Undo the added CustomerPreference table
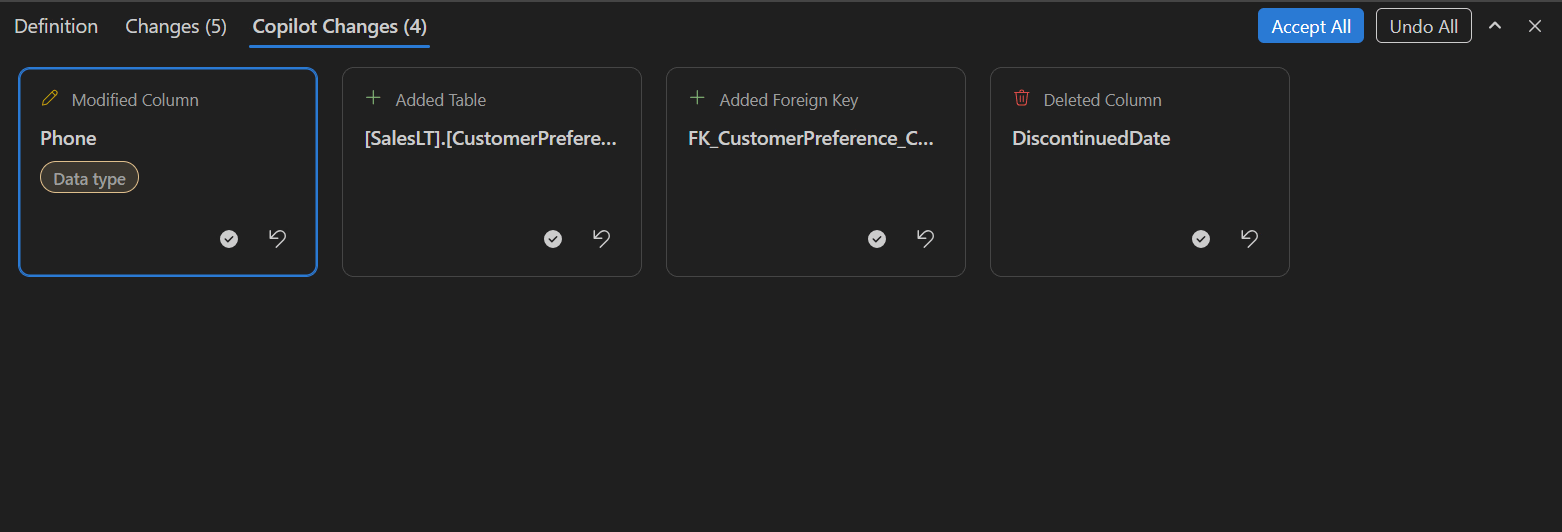 (x=601, y=239)
